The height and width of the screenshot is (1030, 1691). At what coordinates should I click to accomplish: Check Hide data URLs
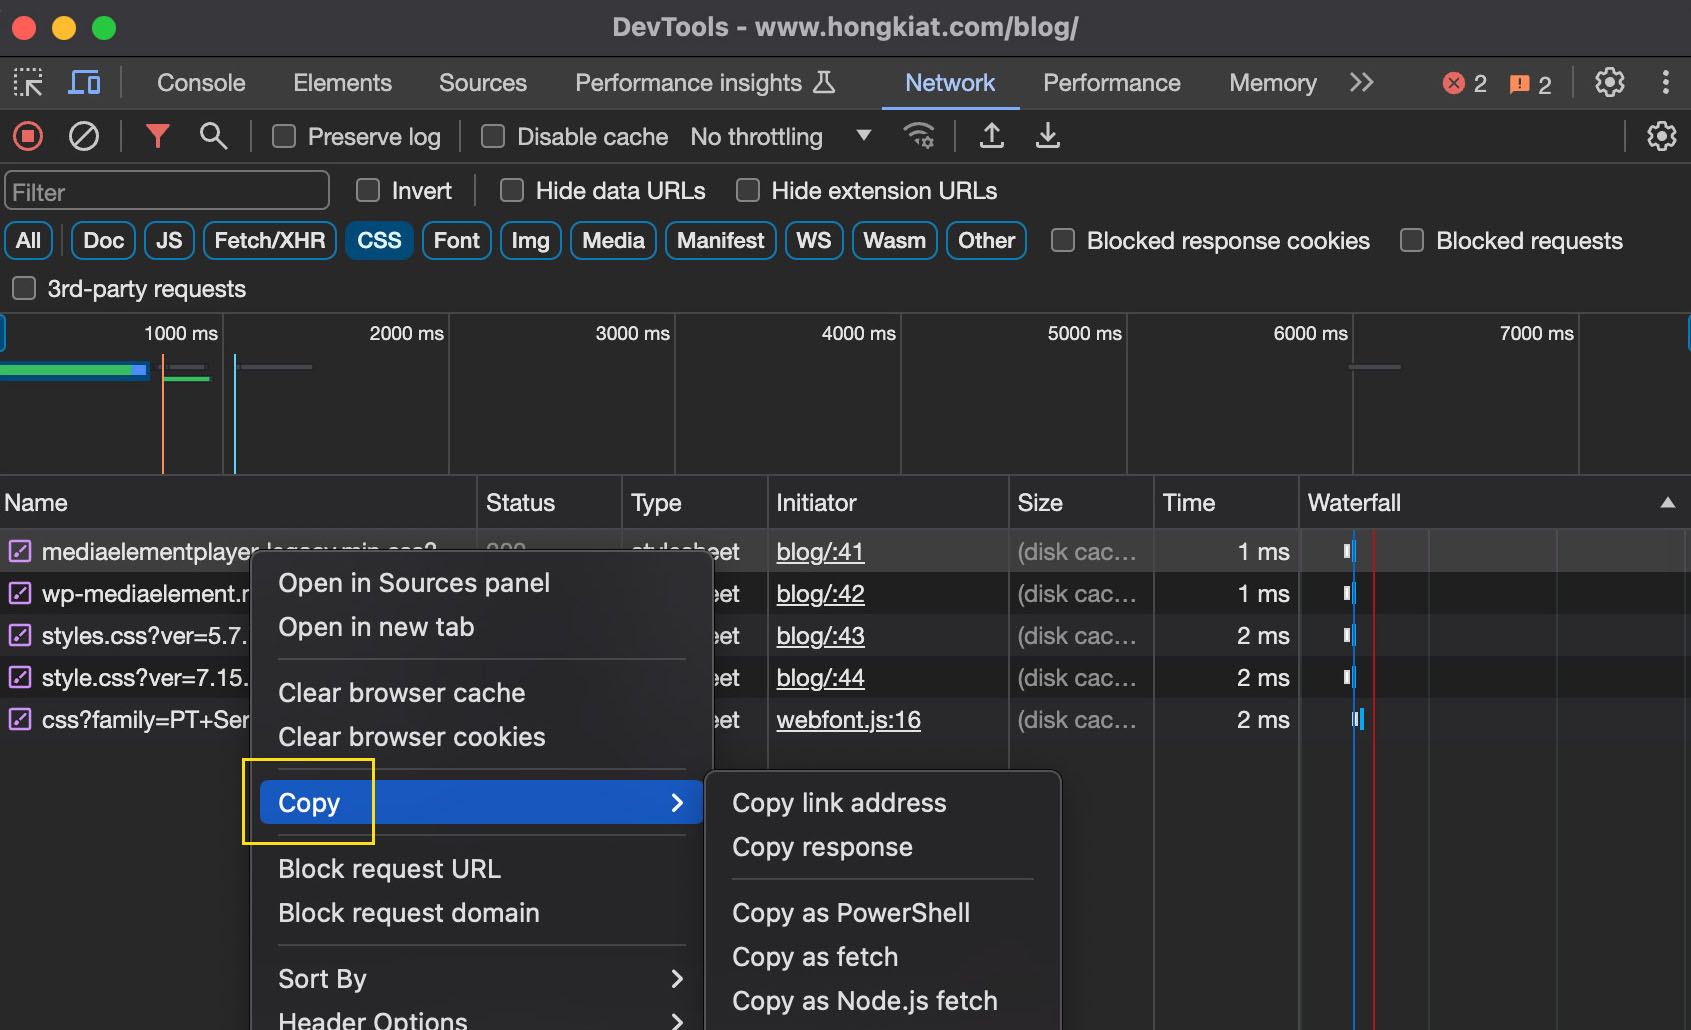coord(512,190)
